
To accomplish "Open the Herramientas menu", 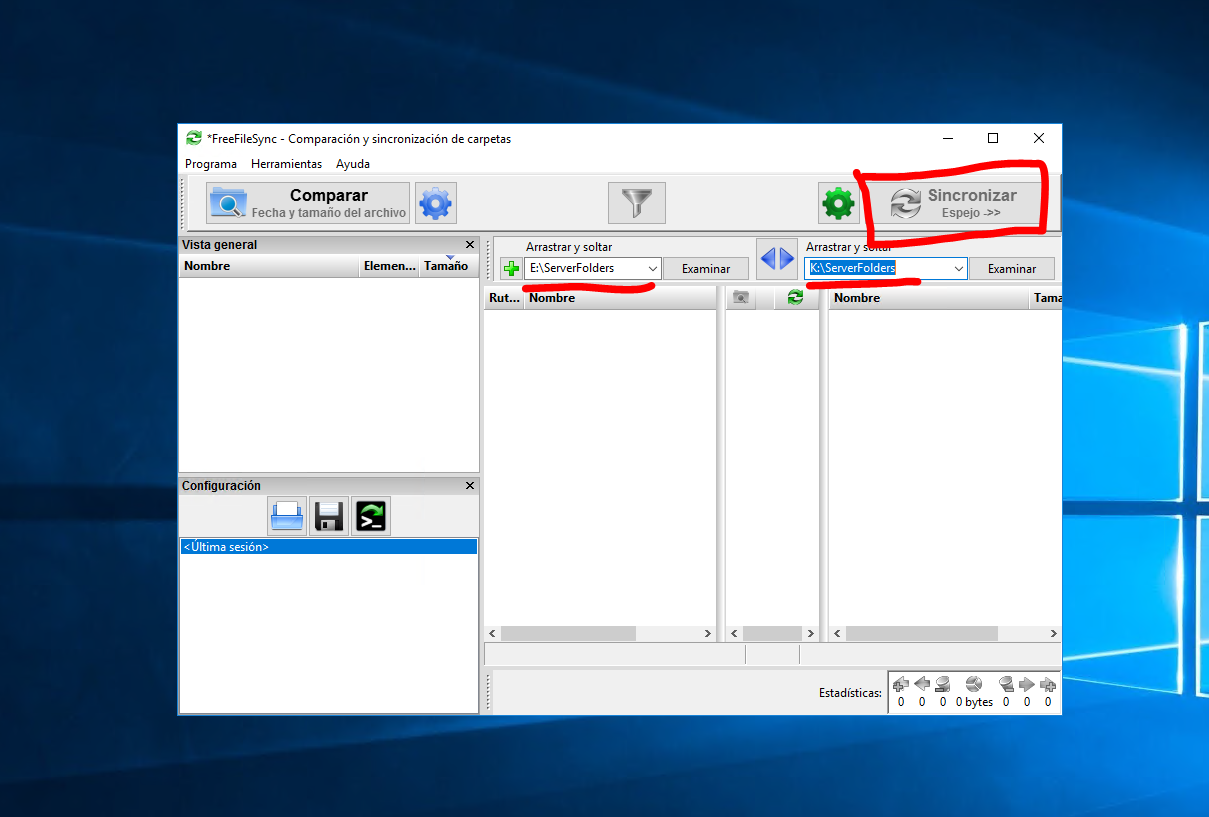I will coord(286,164).
